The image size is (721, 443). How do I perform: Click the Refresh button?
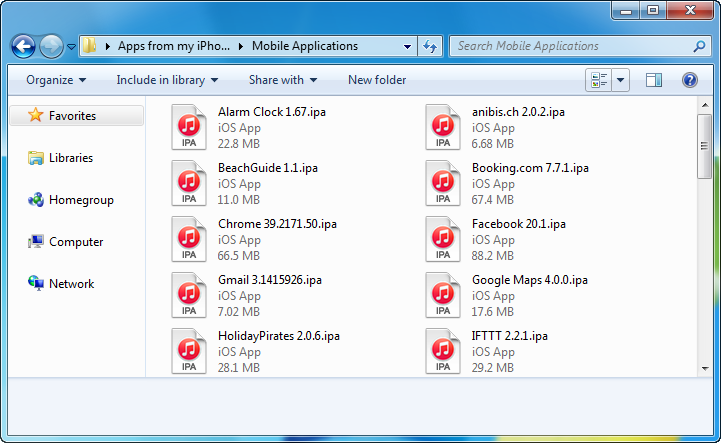430,46
